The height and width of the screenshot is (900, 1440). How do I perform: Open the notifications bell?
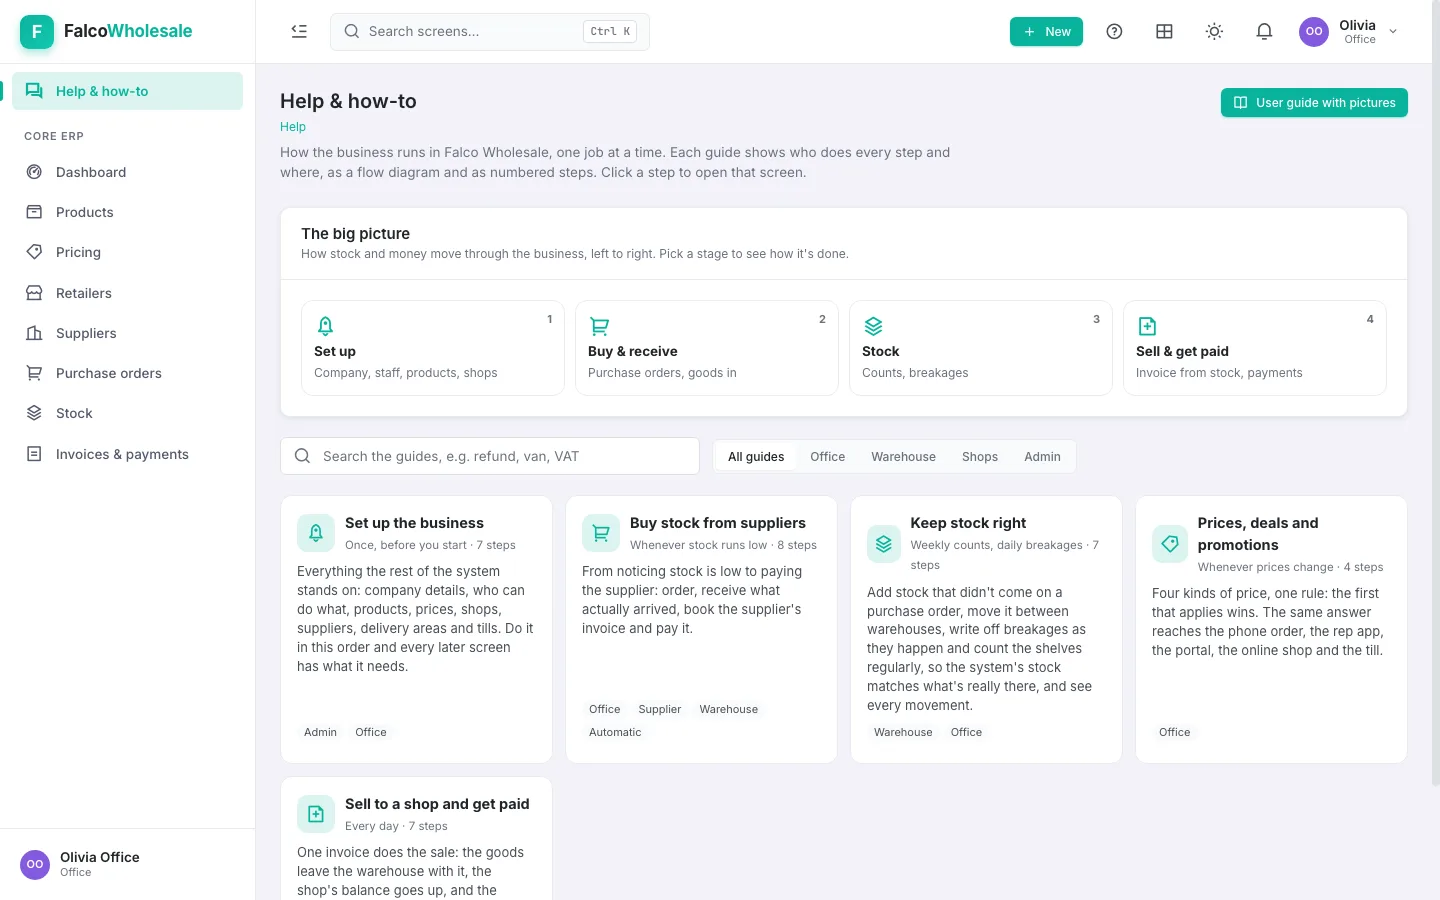[x=1264, y=31]
